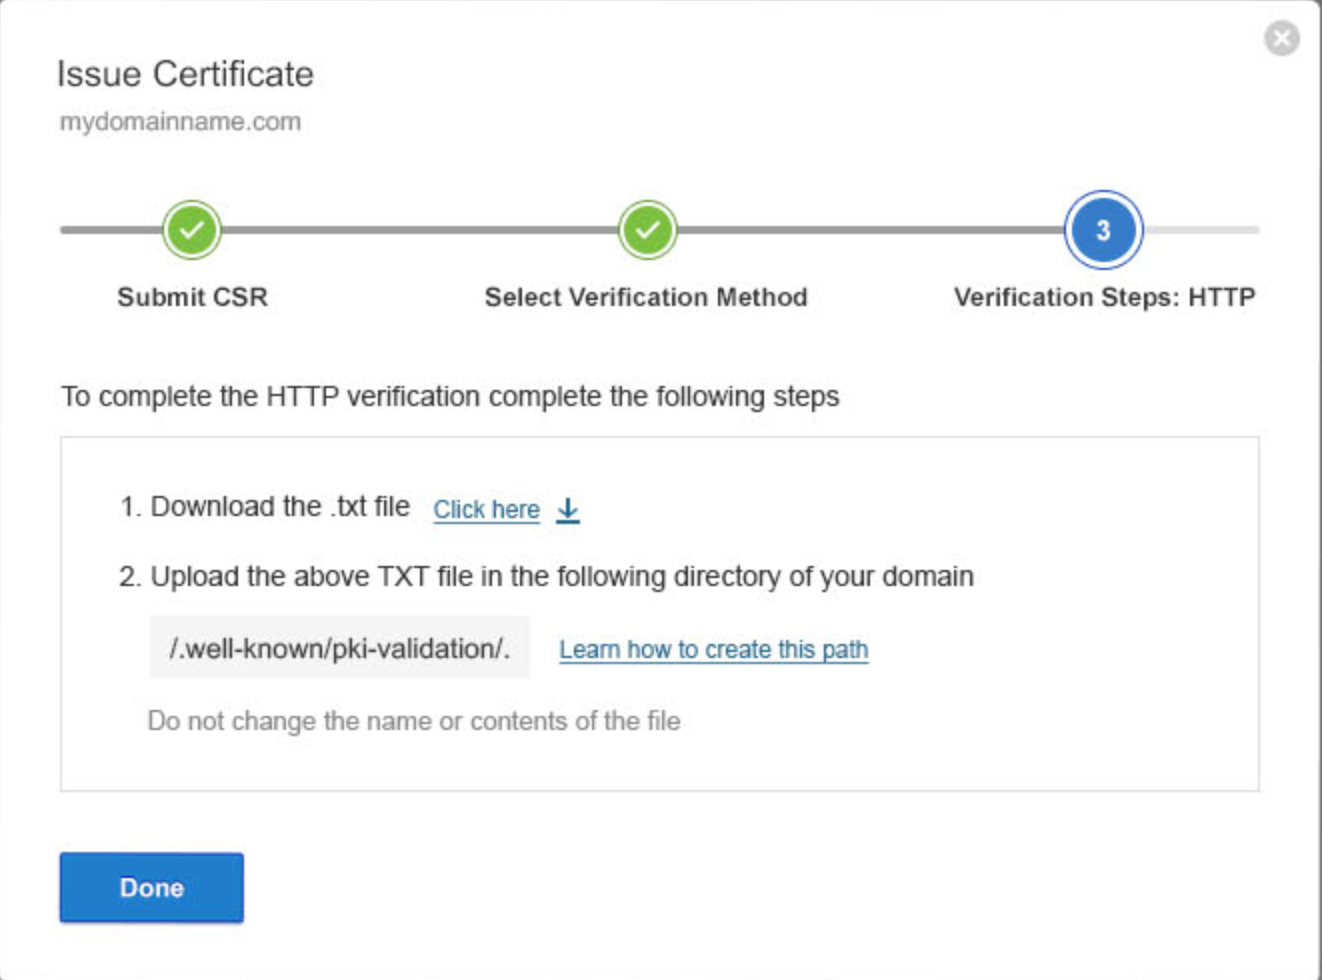This screenshot has width=1322, height=980.
Task: Click the Select Verification Method step label
Action: pyautogui.click(x=647, y=296)
